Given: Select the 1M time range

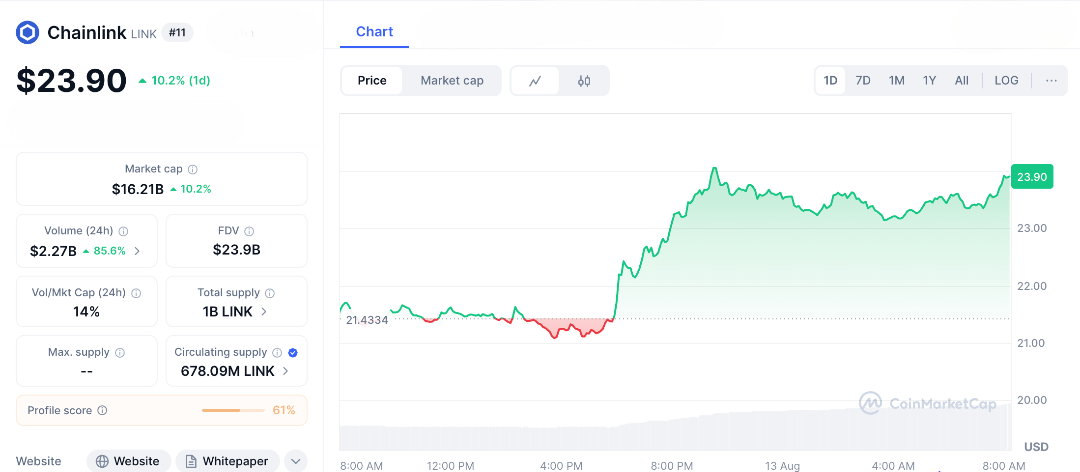Looking at the screenshot, I should click(x=896, y=81).
